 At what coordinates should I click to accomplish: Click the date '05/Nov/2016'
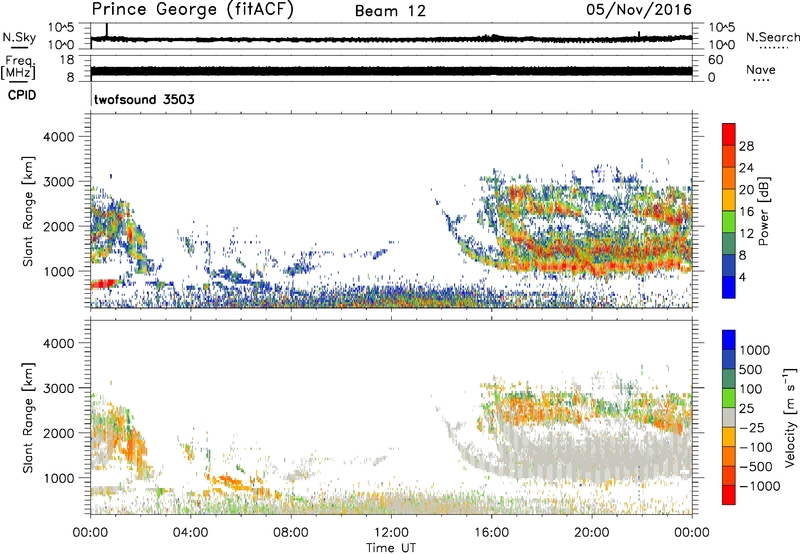point(639,10)
